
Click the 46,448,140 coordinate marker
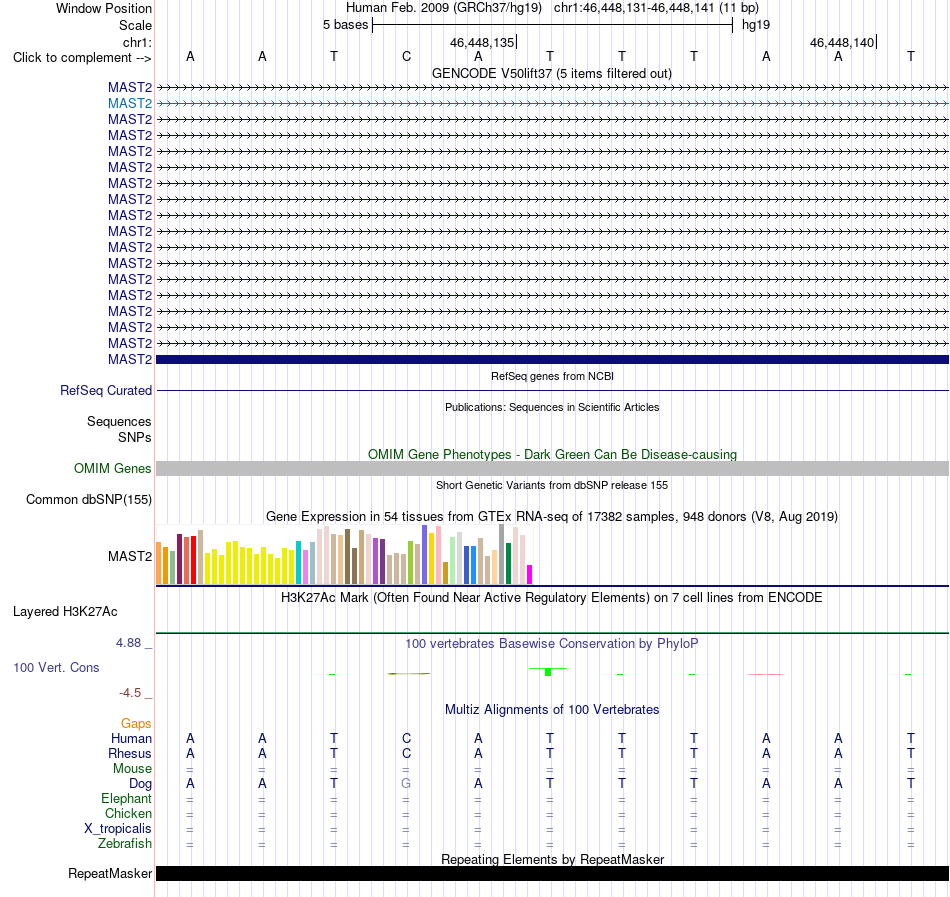pos(842,42)
